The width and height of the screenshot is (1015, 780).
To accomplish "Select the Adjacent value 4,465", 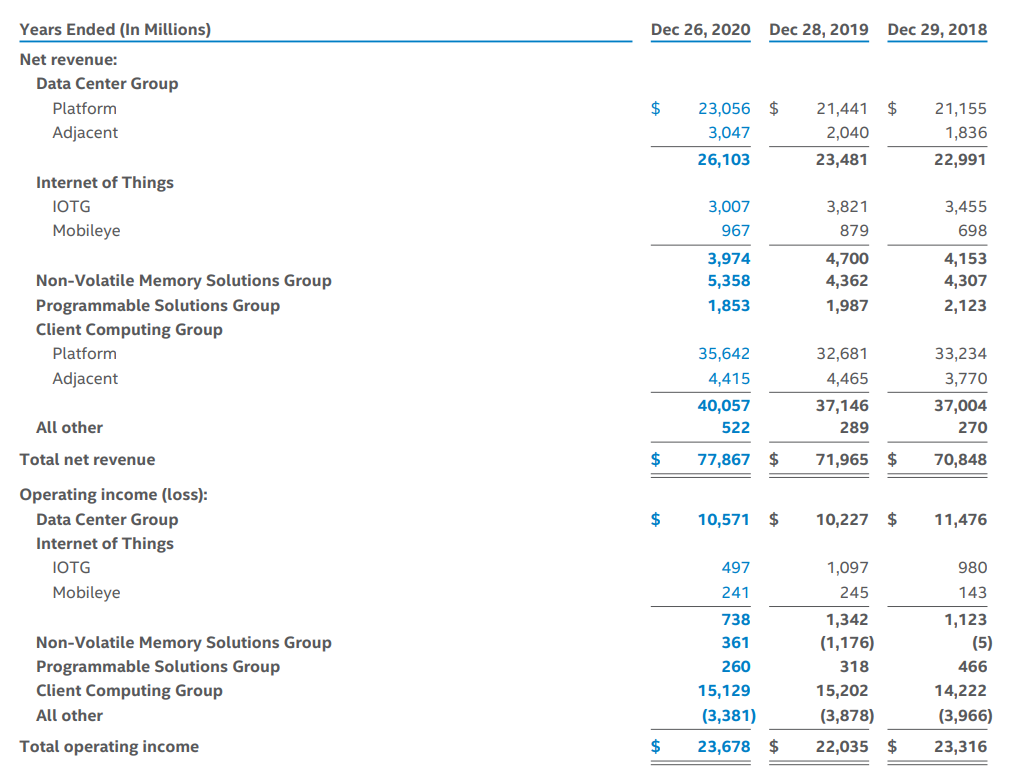I will [847, 379].
